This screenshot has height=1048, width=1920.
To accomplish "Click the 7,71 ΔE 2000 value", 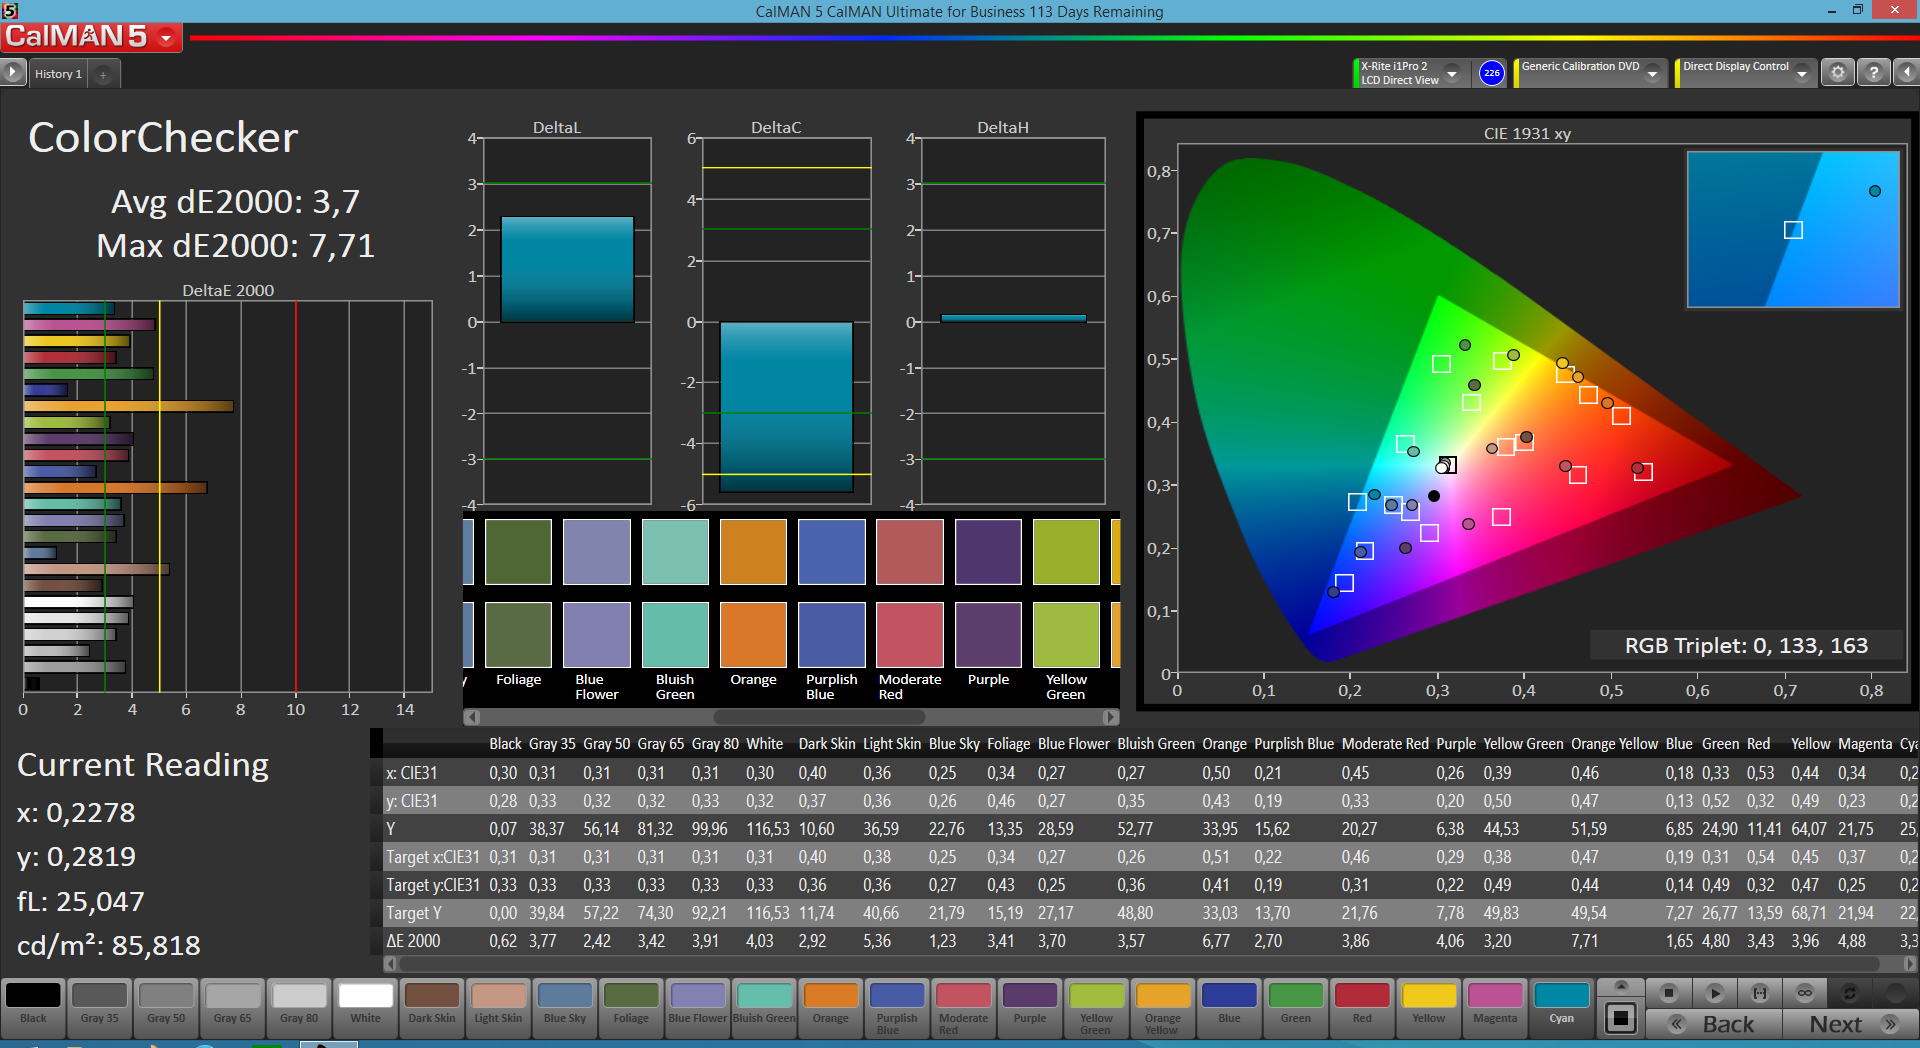I will pyautogui.click(x=1584, y=941).
